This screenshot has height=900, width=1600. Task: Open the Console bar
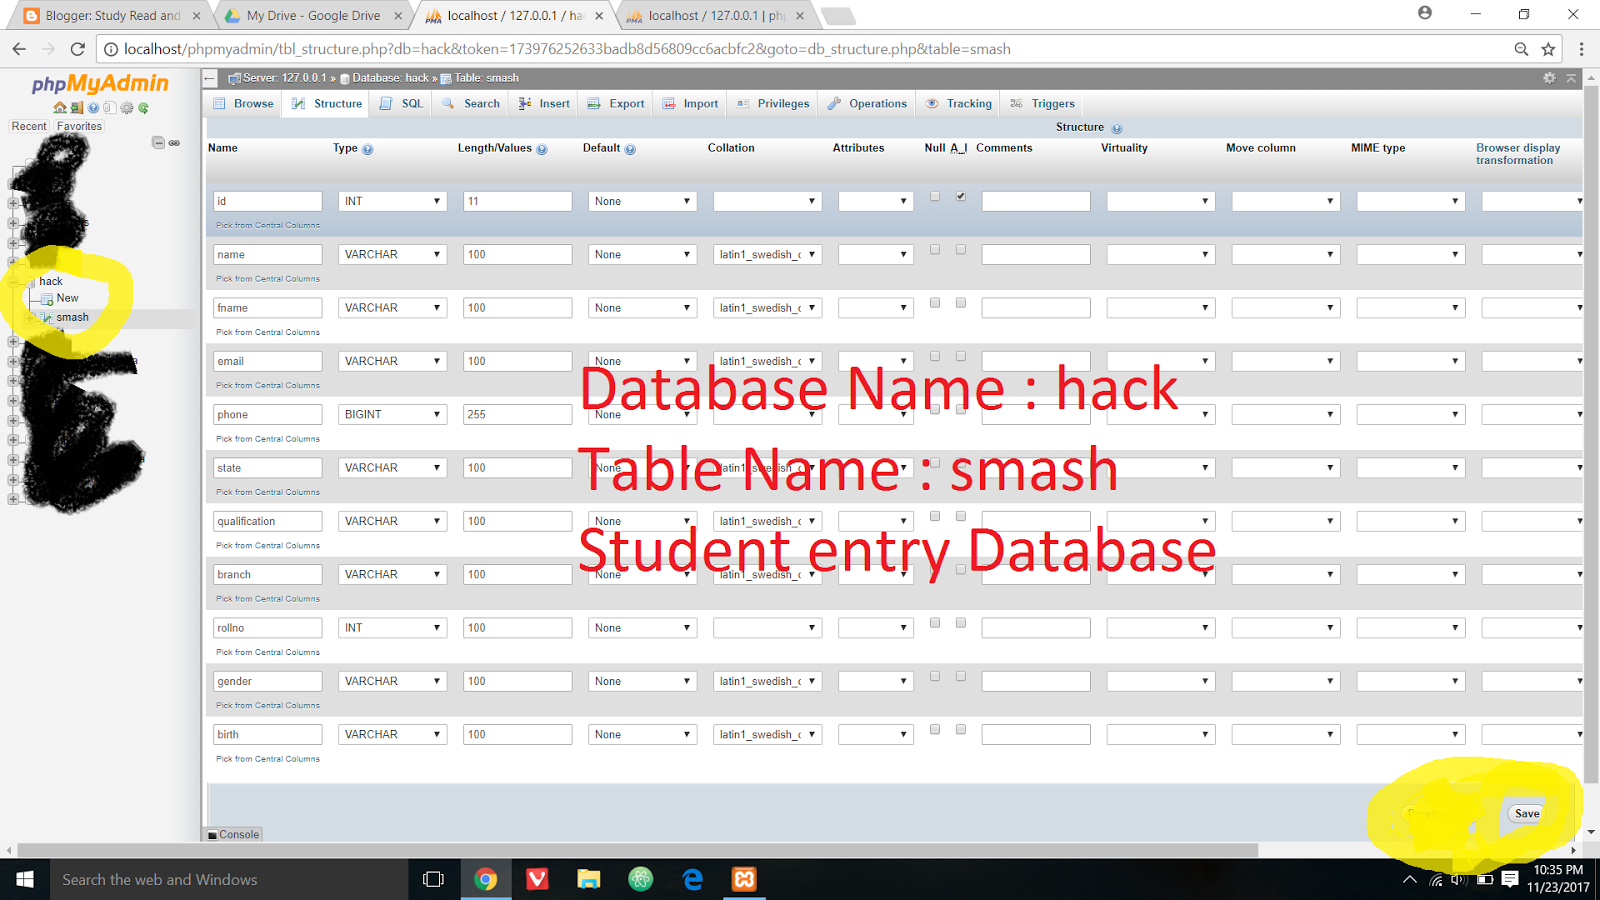(x=233, y=834)
